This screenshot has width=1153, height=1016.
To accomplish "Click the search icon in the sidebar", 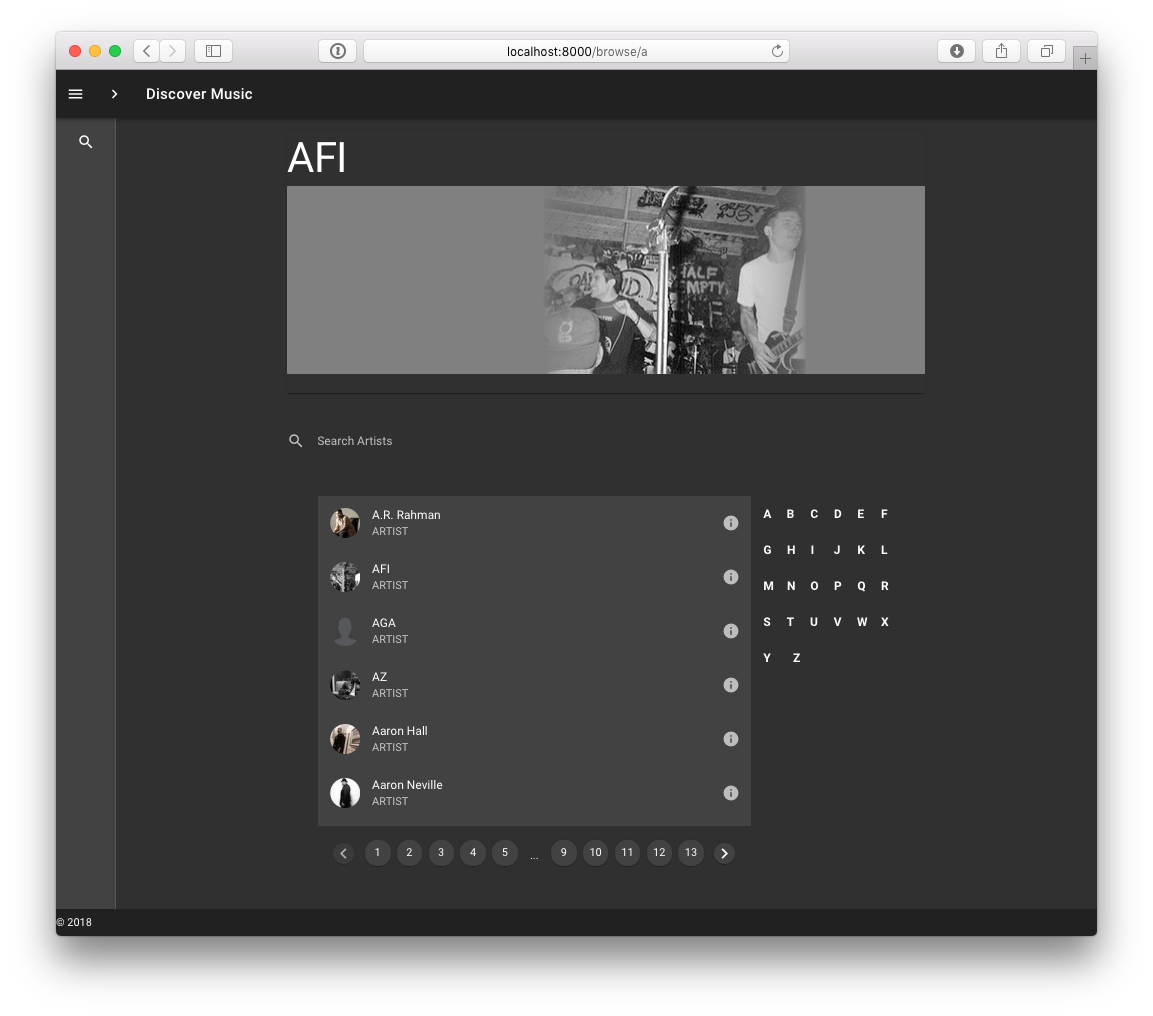I will 85,141.
